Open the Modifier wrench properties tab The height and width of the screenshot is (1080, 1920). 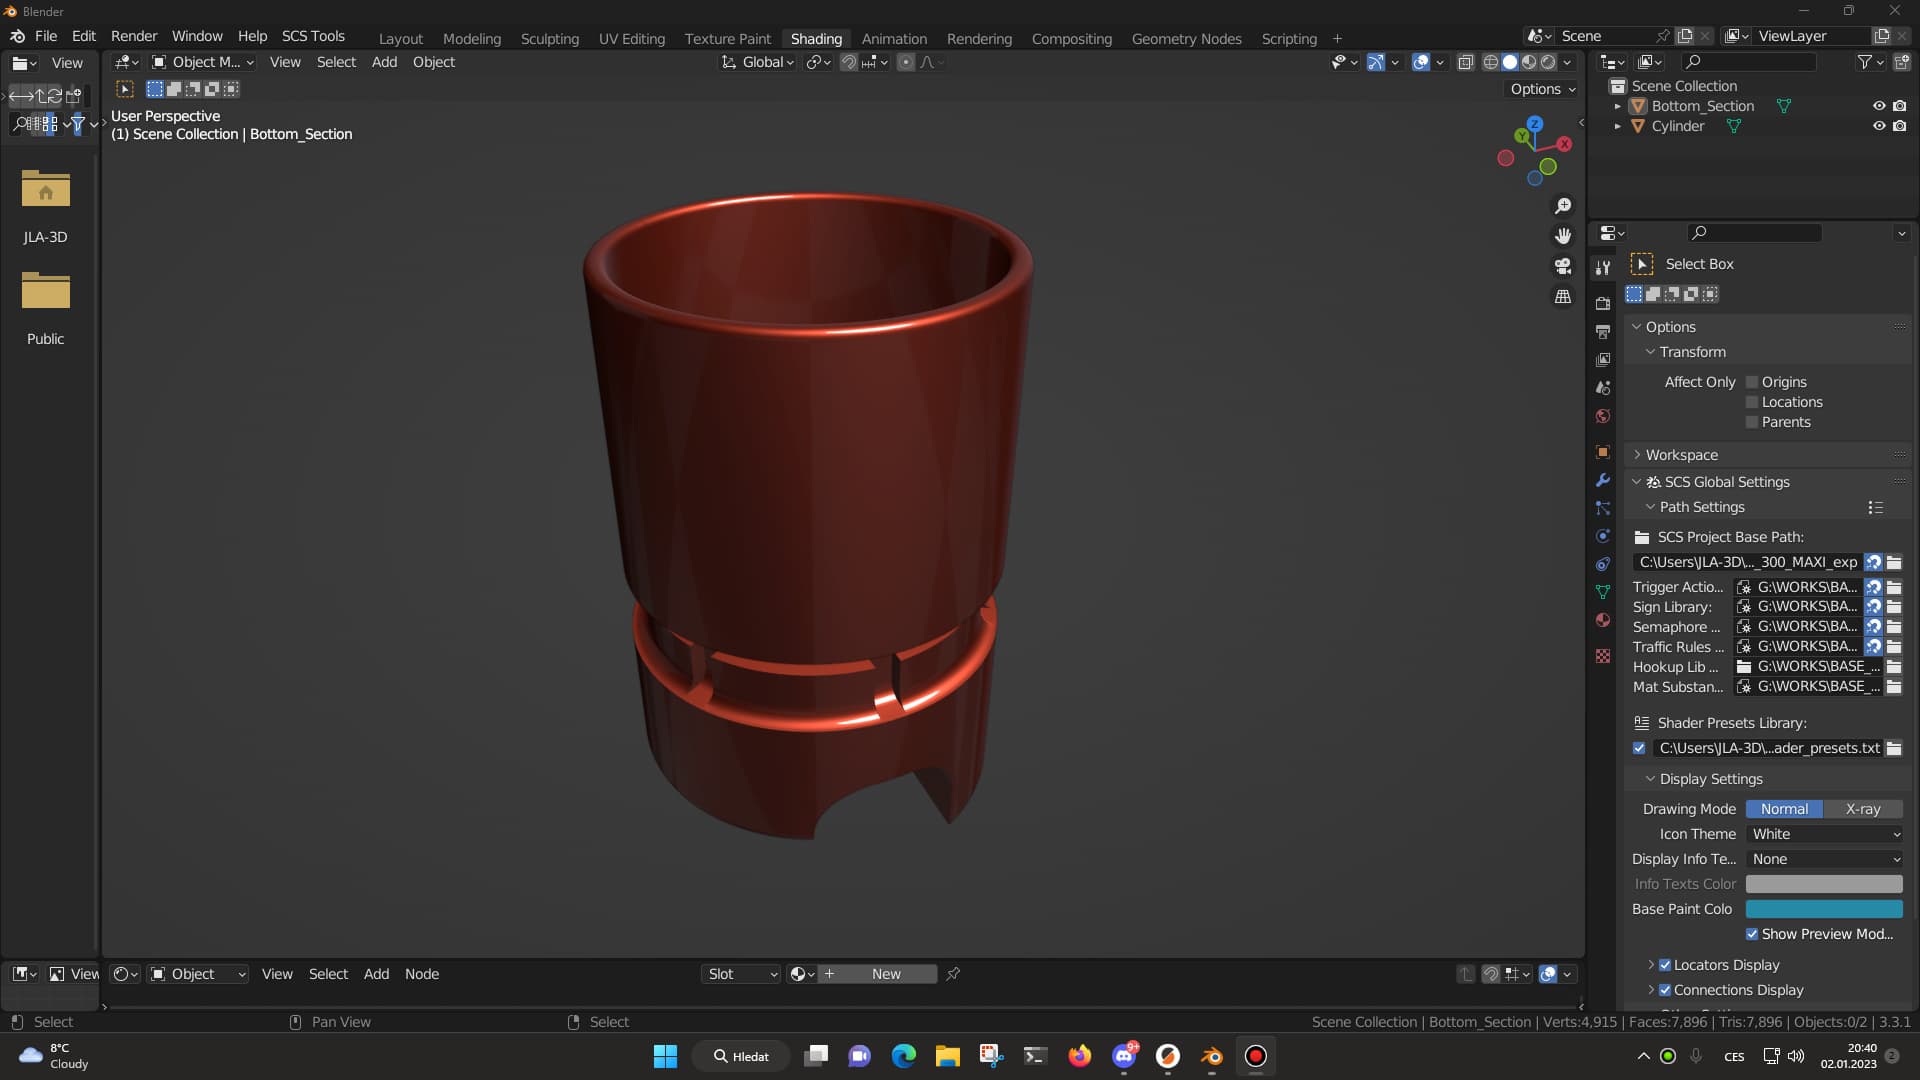point(1603,480)
